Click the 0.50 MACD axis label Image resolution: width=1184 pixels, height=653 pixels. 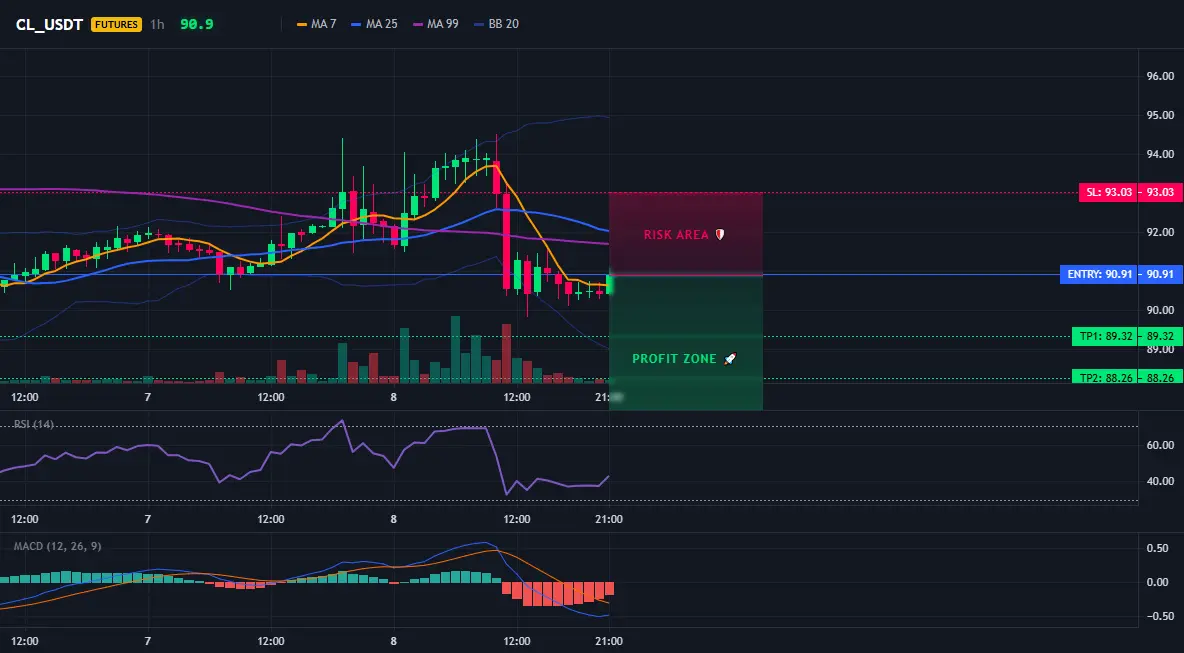tap(1159, 548)
